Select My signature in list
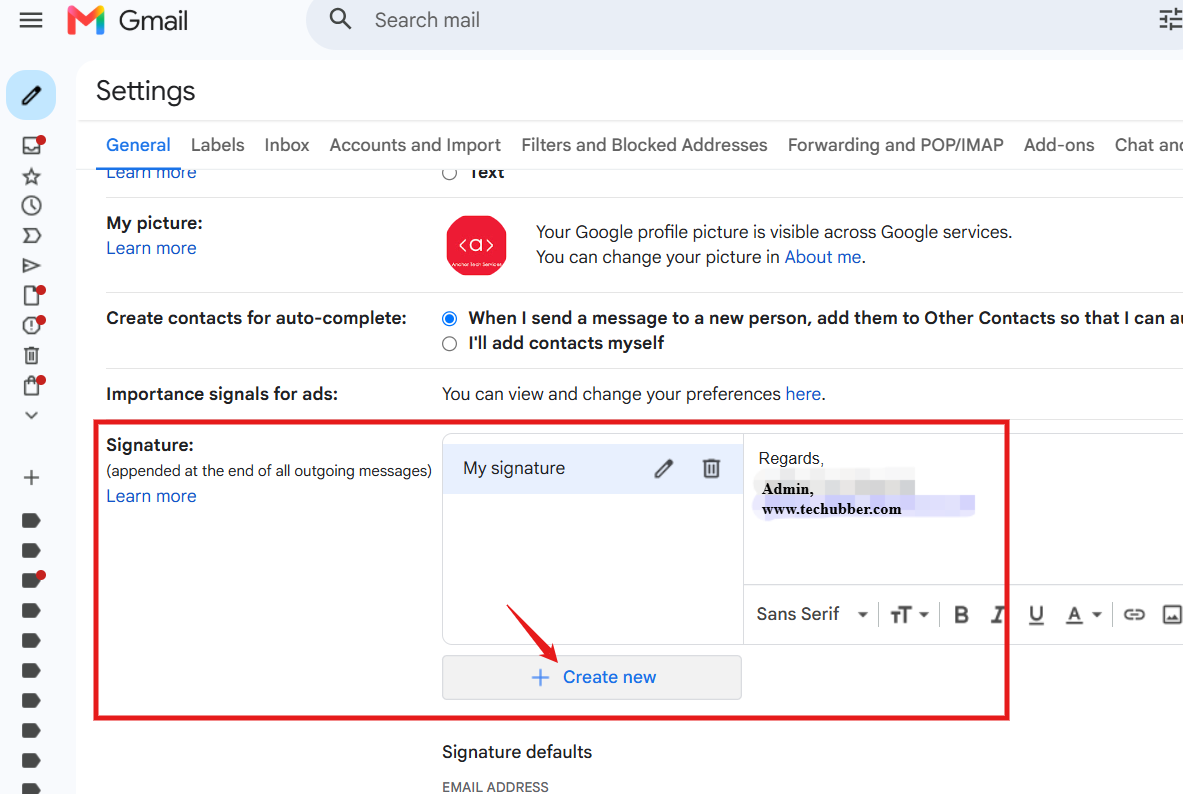Image resolution: width=1183 pixels, height=794 pixels. coord(592,469)
